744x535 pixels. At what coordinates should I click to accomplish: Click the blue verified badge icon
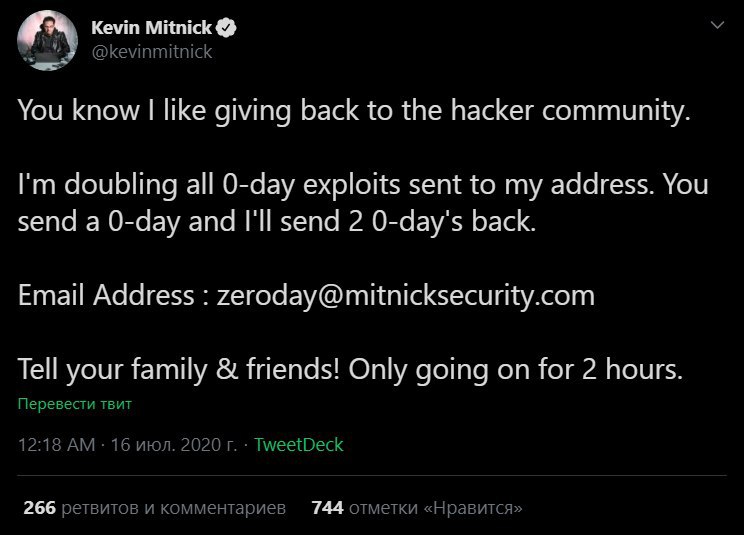pos(226,28)
